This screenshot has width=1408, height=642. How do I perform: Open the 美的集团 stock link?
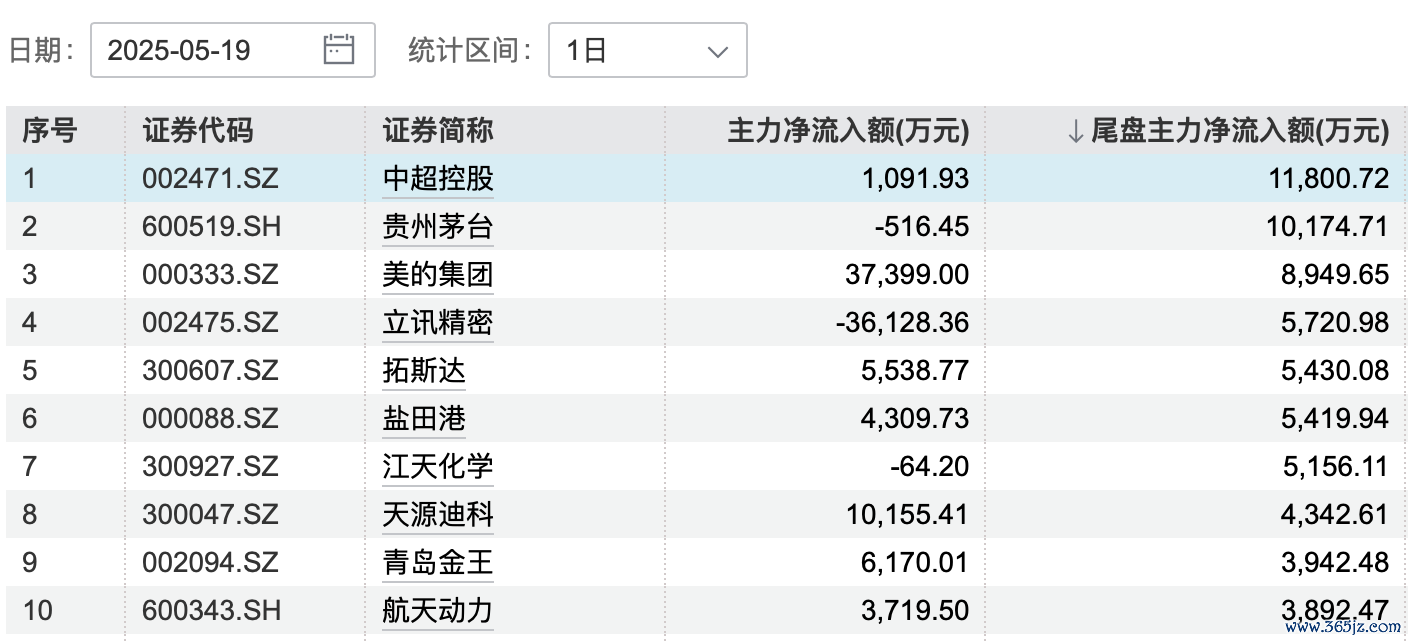coord(438,275)
